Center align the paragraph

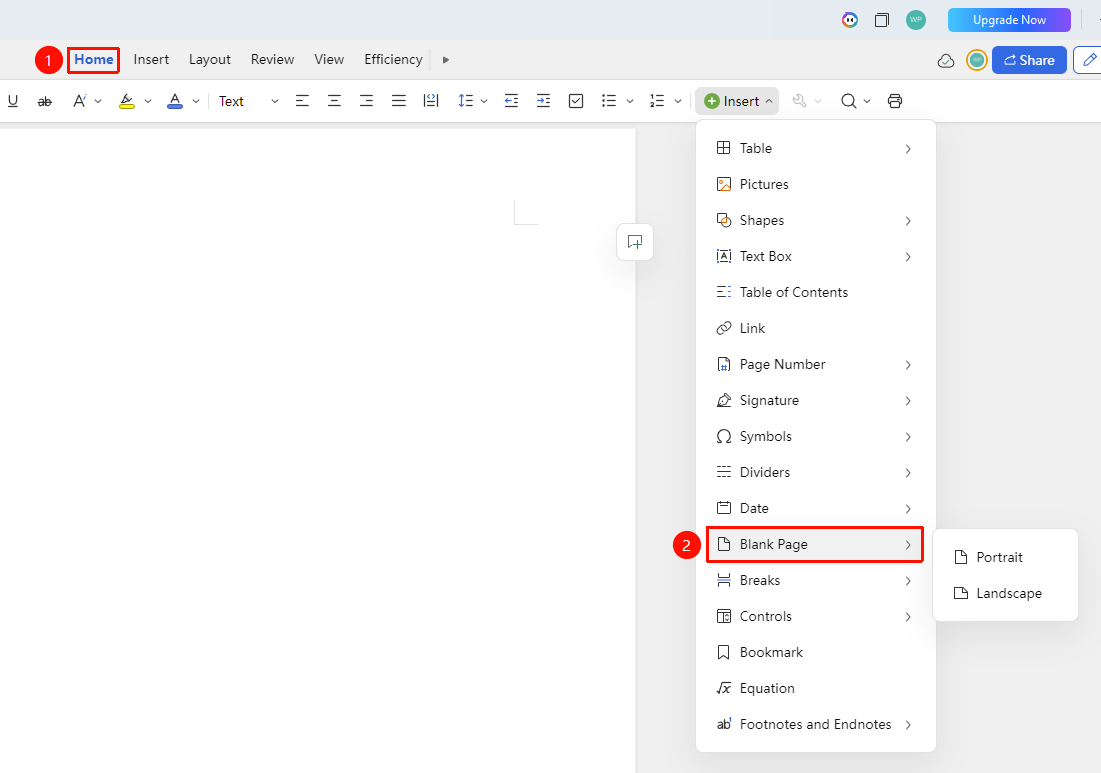click(334, 101)
